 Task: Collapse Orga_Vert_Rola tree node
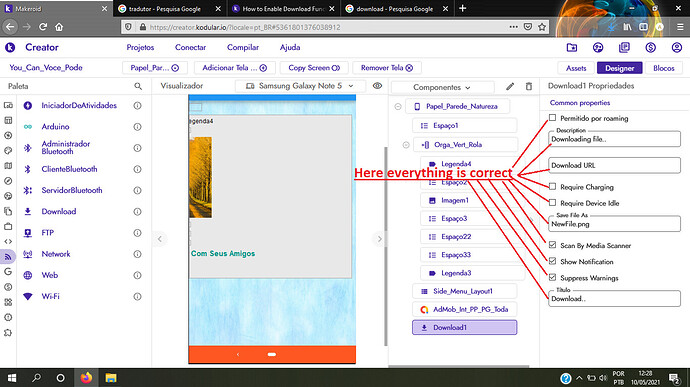click(406, 145)
